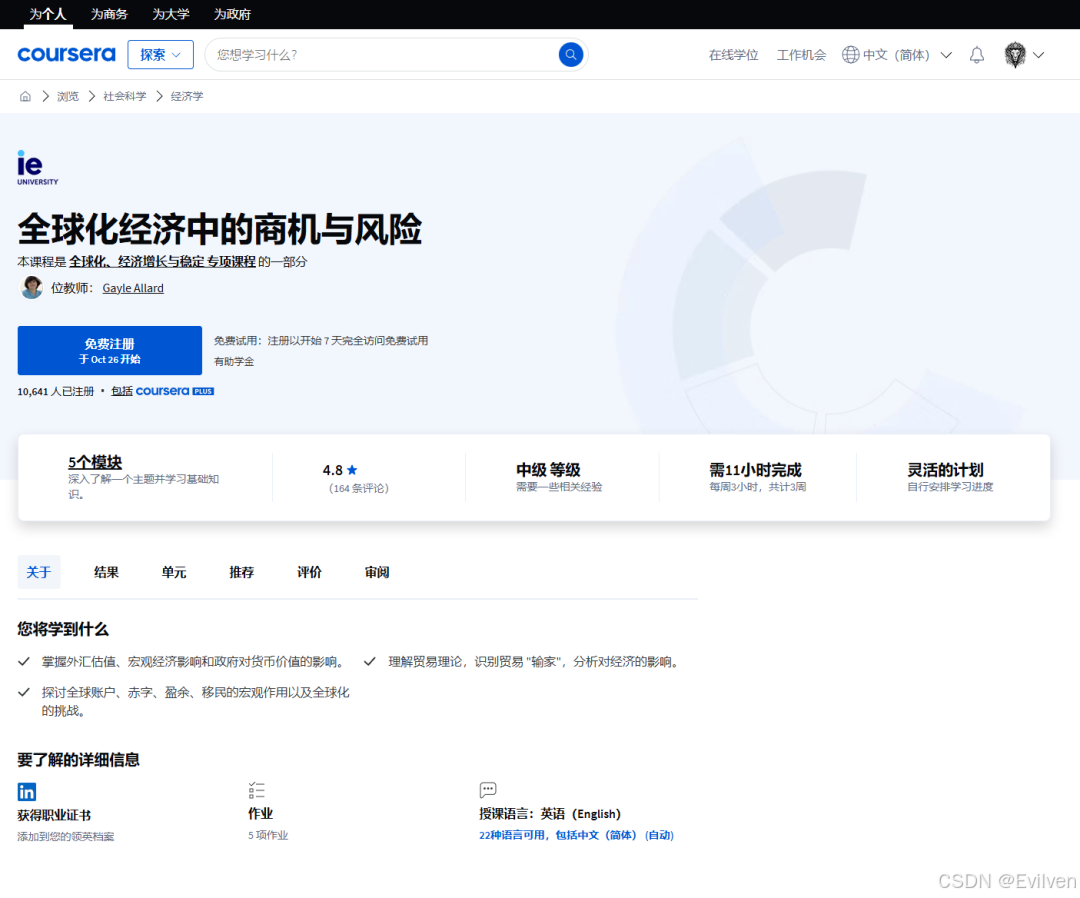Click the 有助学金 financial aid link
Viewport: 1080px width, 898px height.
[233, 362]
